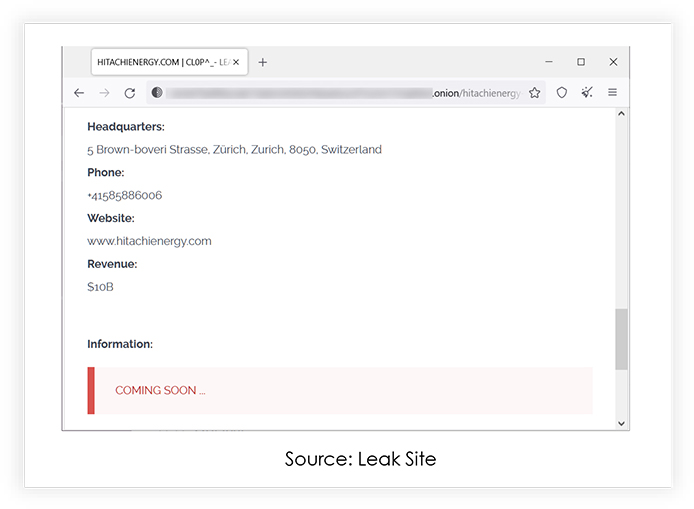Screen dimensions: 694x509
Task: Click the vertical scrollbar thumb
Action: pos(621,339)
